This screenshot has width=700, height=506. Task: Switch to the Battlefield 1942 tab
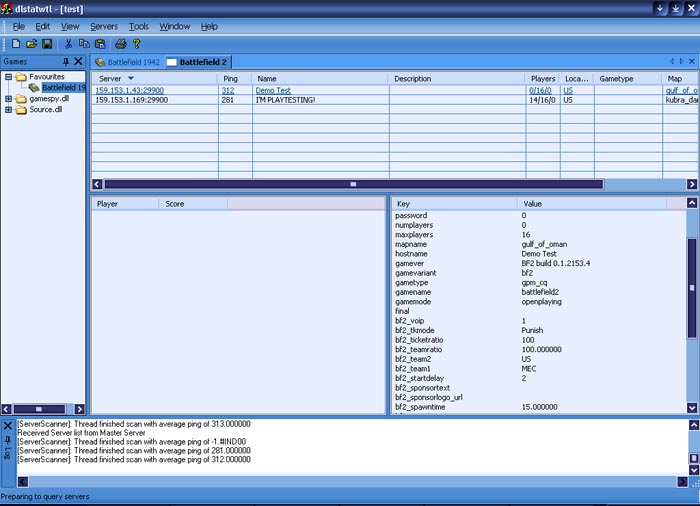coord(127,62)
